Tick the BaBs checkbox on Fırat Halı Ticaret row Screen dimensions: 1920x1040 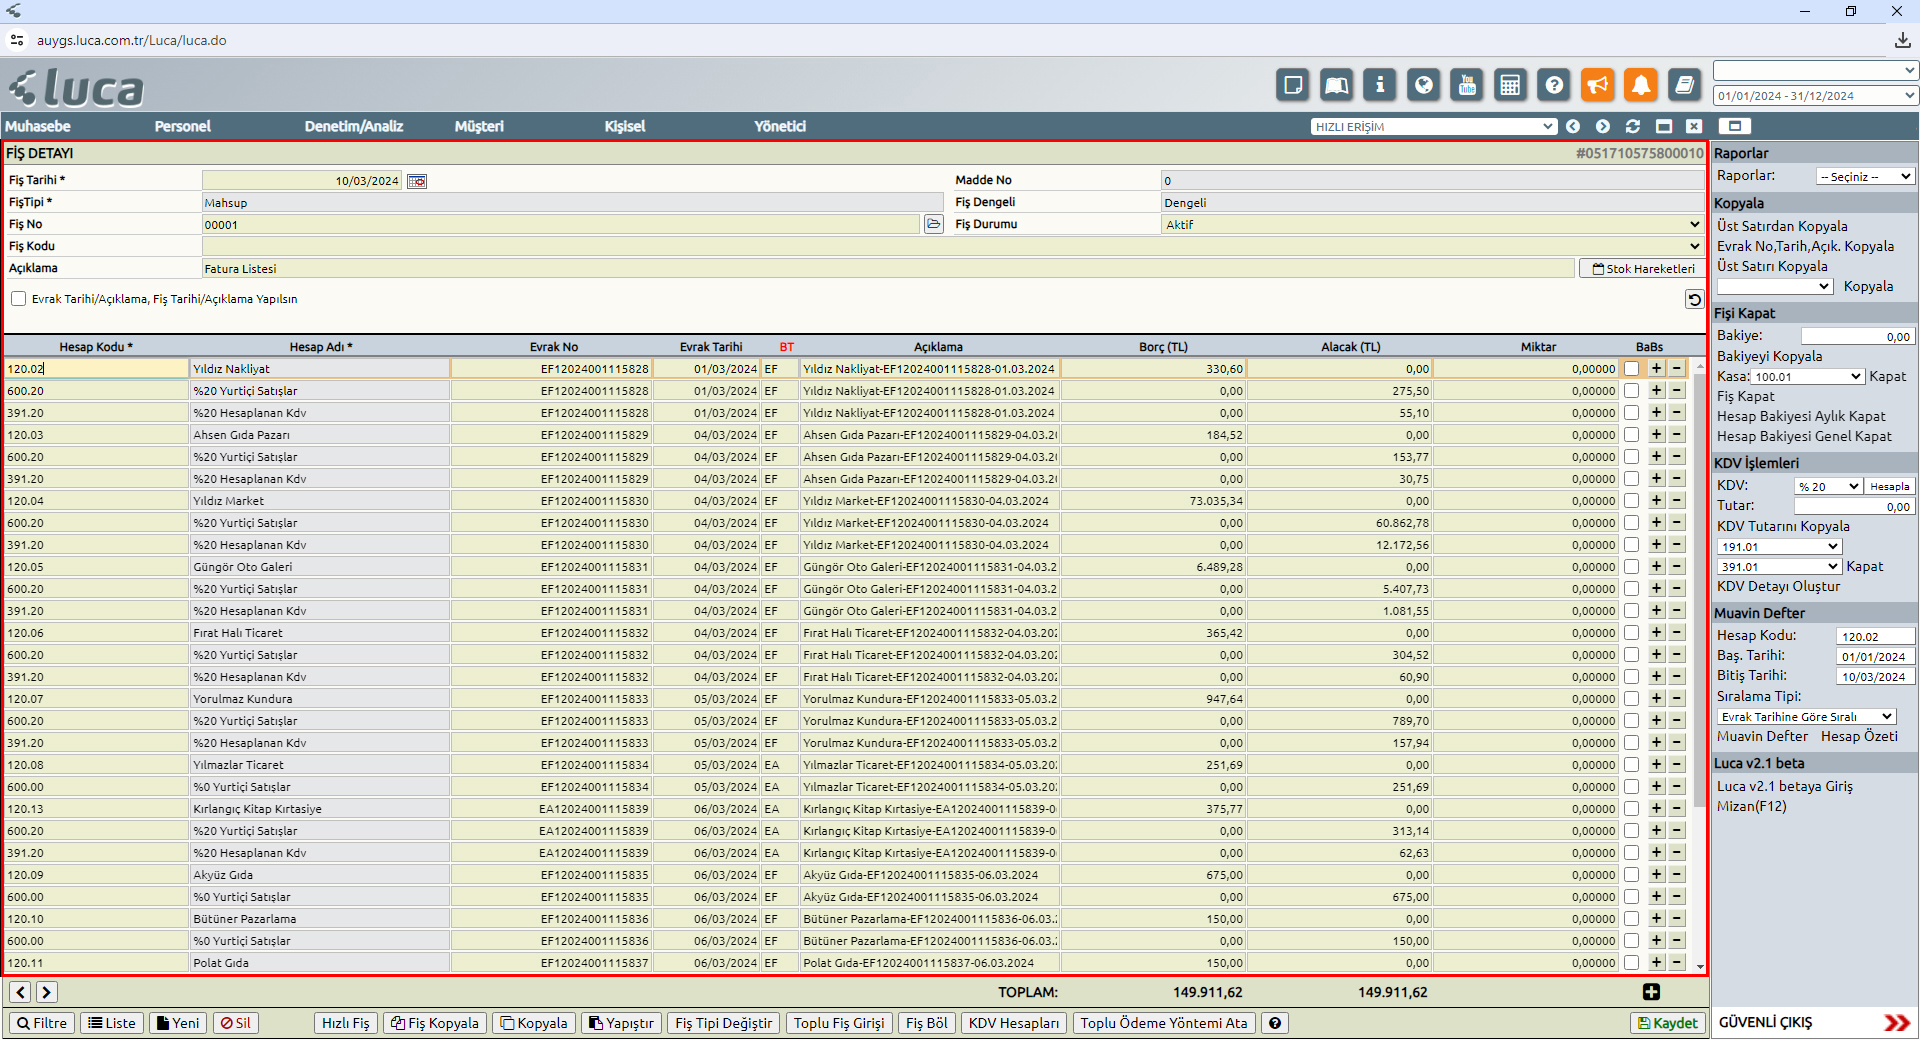tap(1632, 633)
